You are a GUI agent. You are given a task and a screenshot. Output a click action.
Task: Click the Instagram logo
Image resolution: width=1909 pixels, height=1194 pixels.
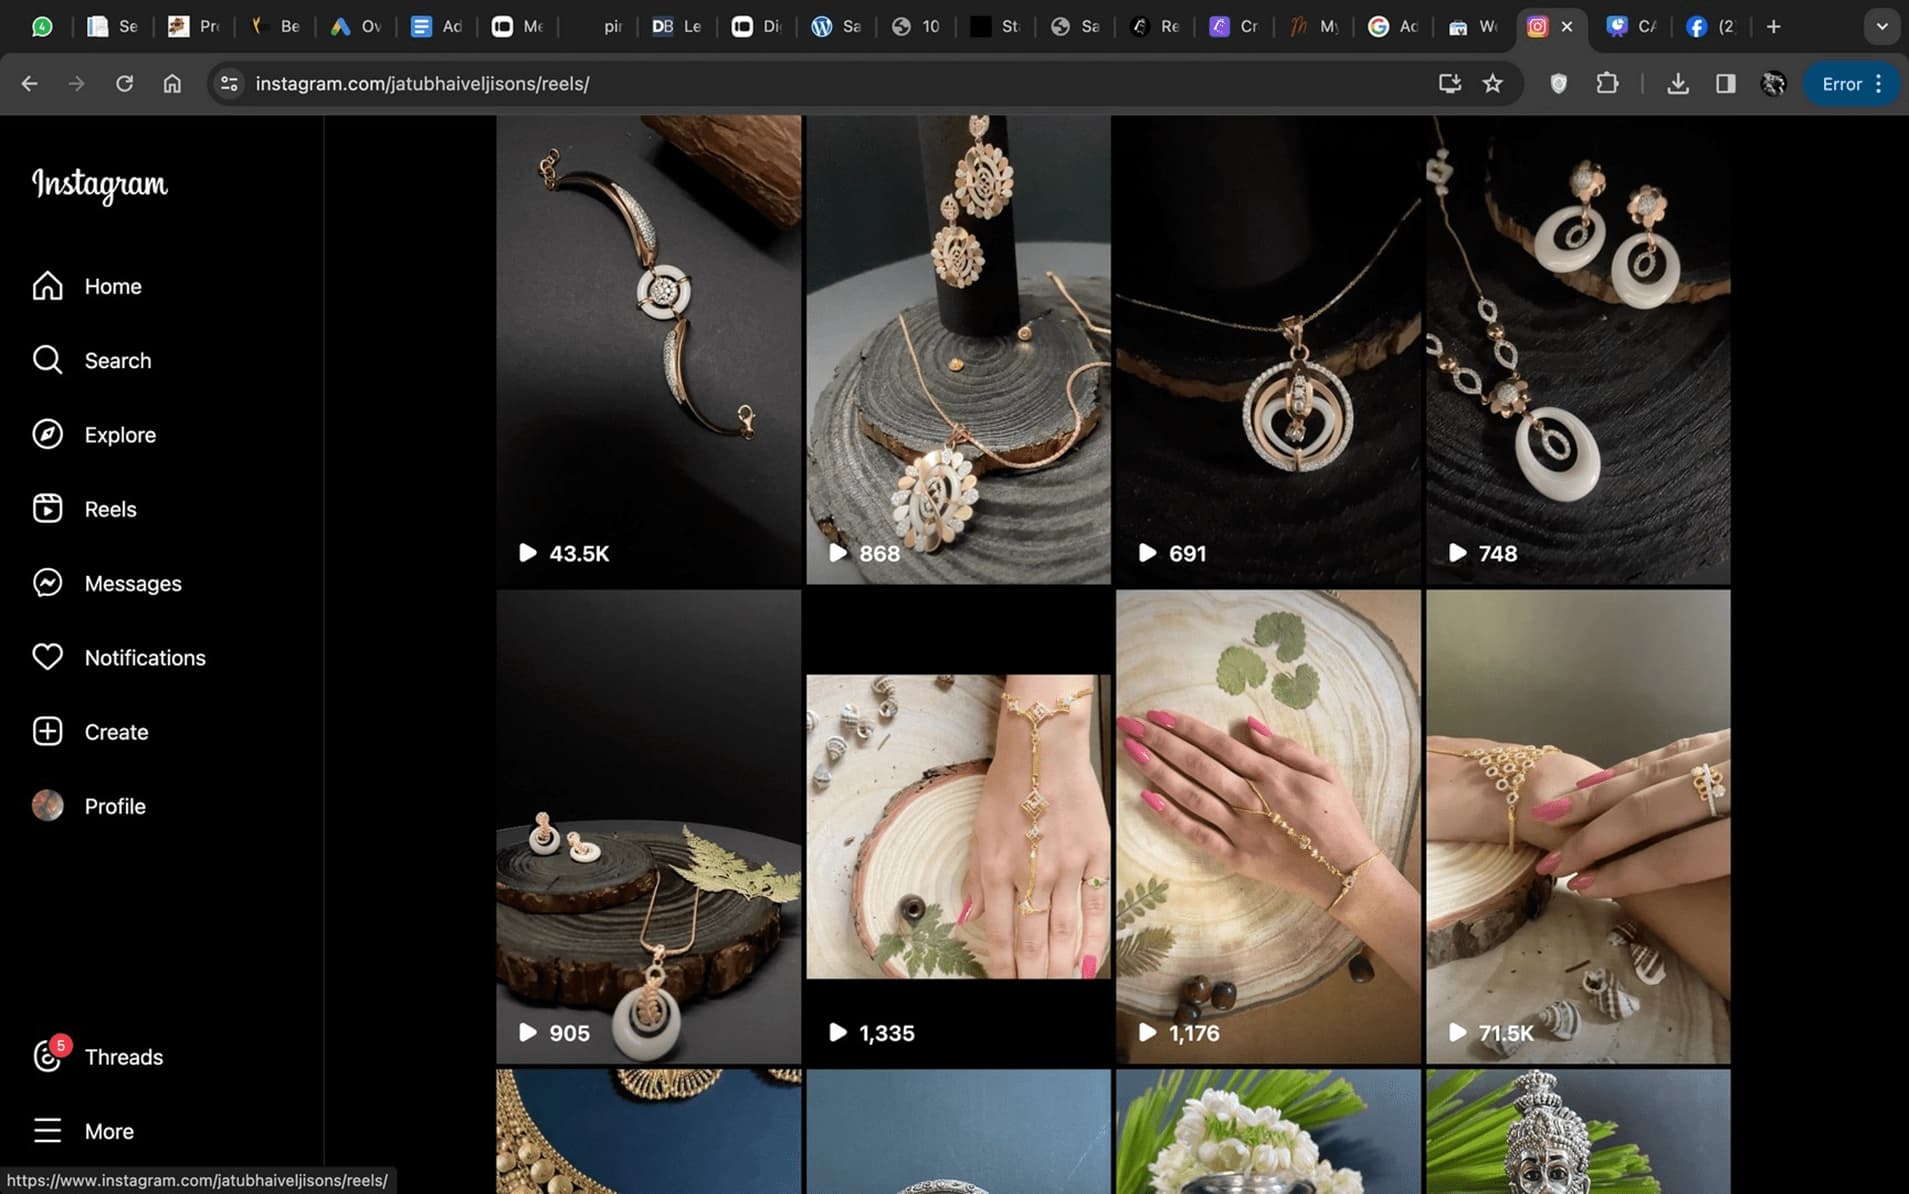100,184
